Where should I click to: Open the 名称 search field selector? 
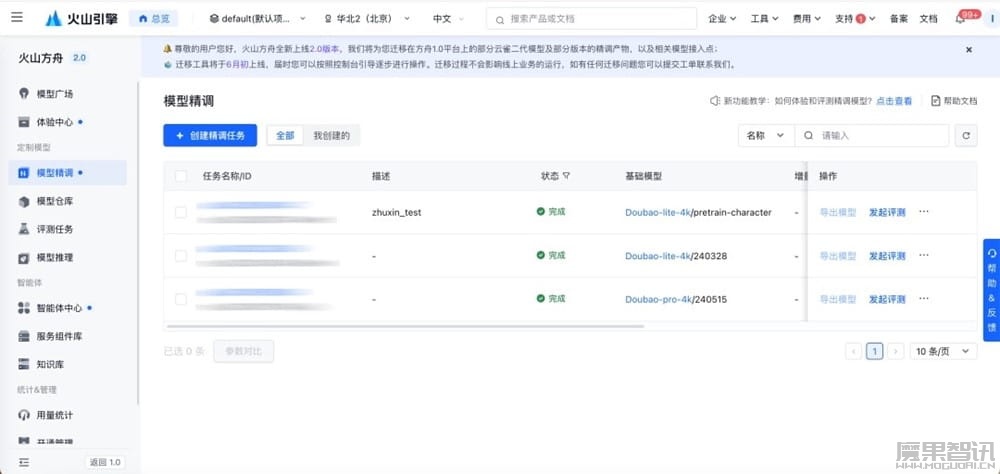coord(766,136)
